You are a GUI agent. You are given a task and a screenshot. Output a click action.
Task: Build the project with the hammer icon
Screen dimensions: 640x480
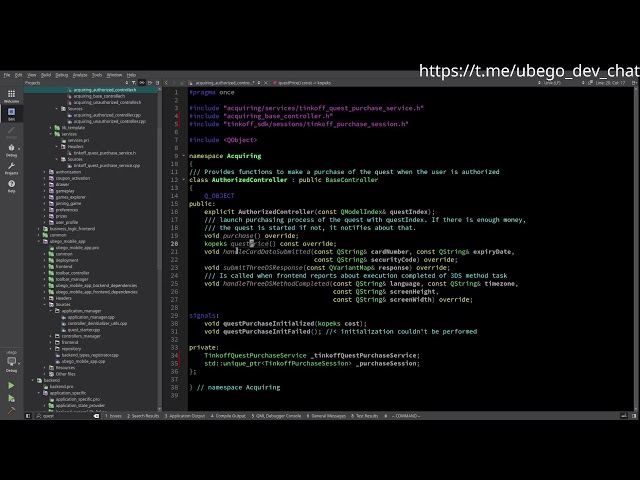11,410
